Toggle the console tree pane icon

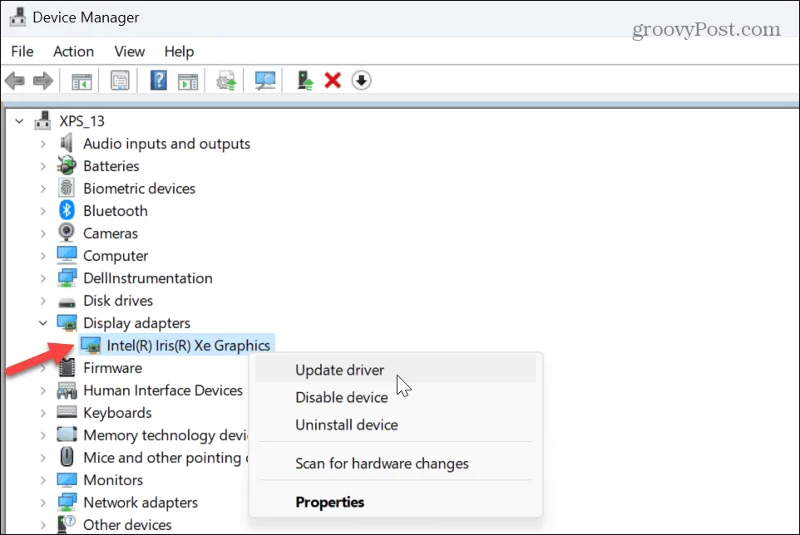pos(82,81)
